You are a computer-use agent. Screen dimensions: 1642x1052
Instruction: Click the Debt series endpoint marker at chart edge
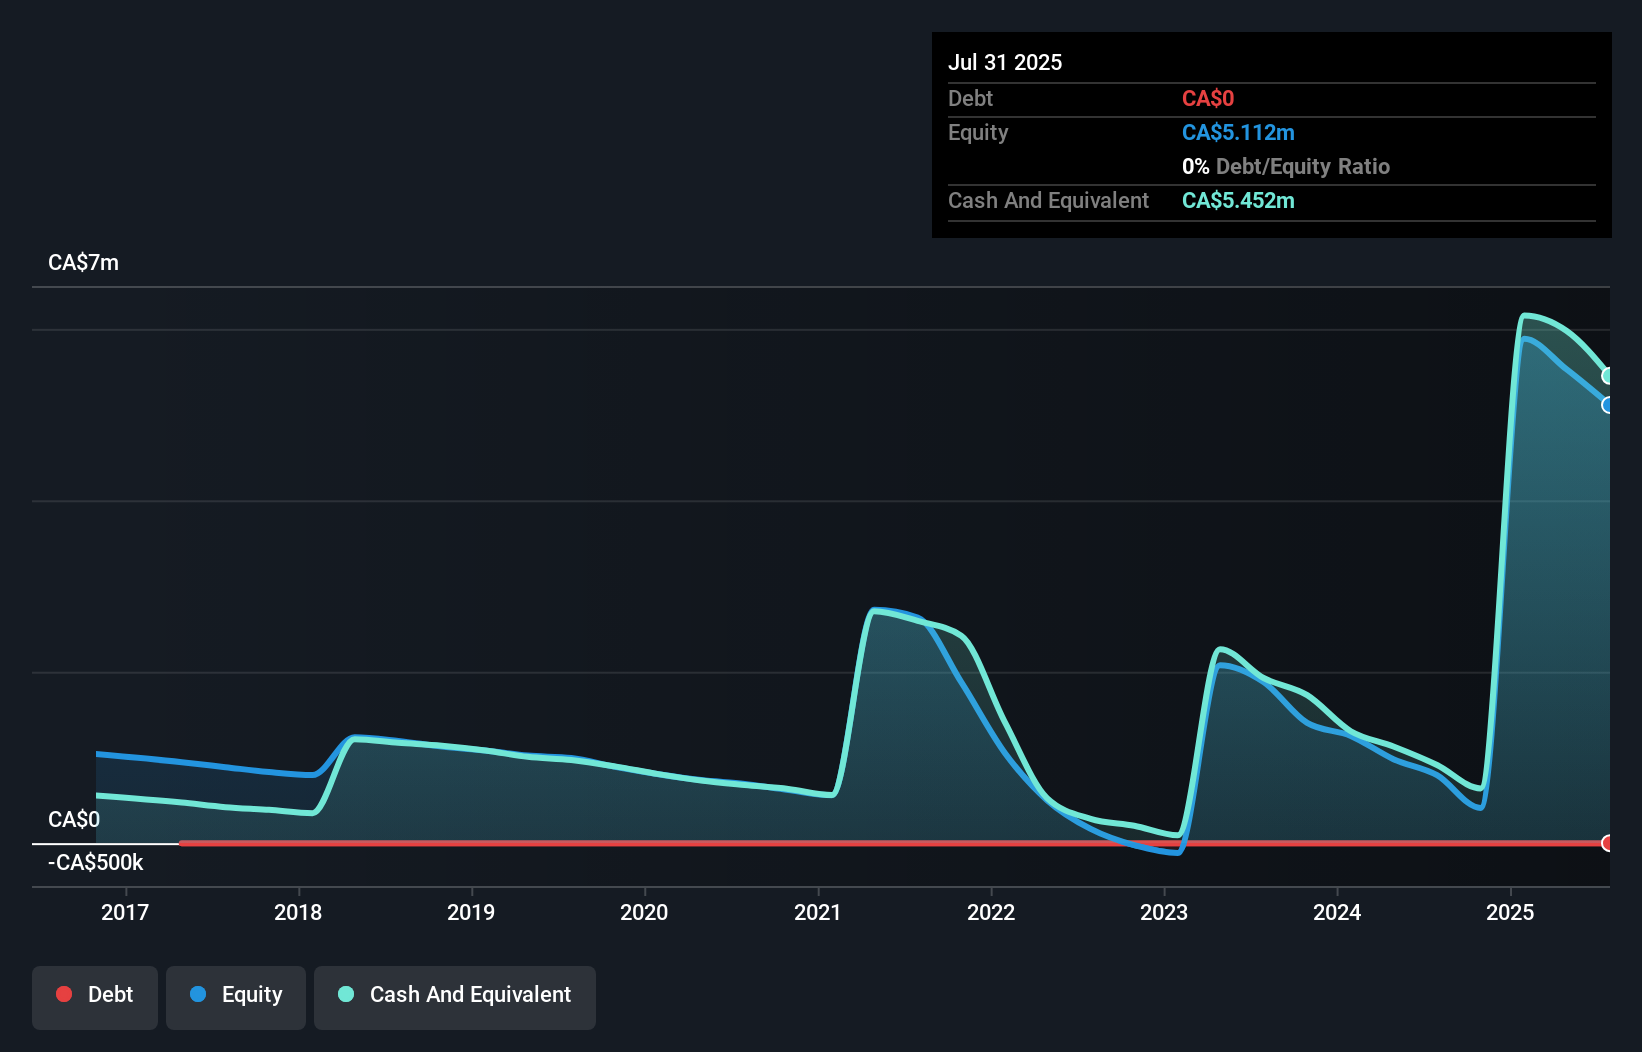[x=1609, y=843]
